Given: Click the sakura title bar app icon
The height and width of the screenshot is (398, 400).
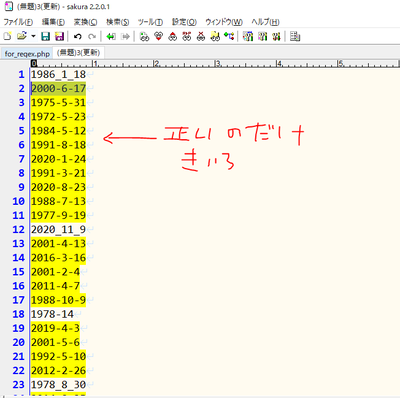Looking at the screenshot, I should click(x=8, y=7).
